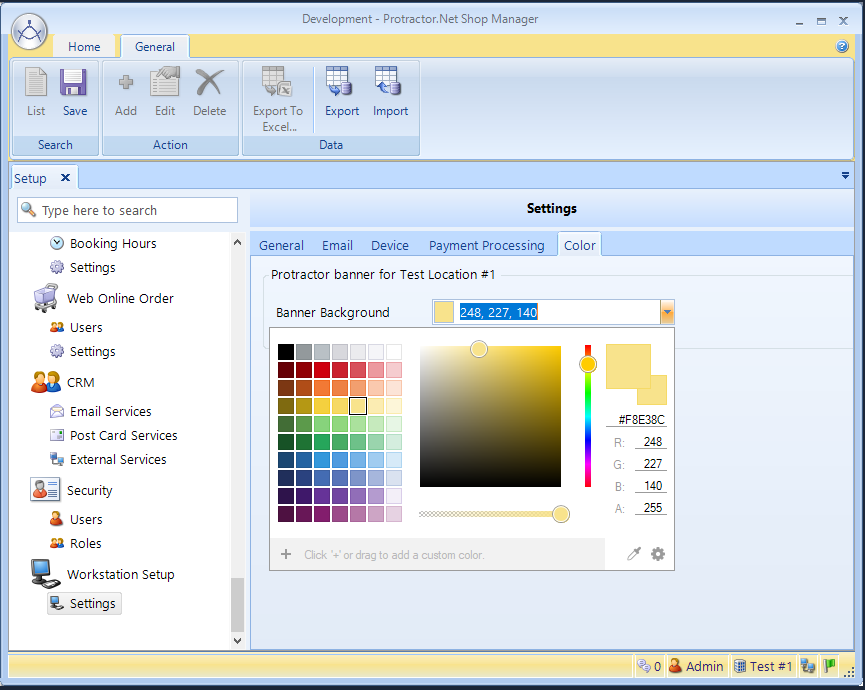Image resolution: width=865 pixels, height=690 pixels.
Task: Open the Banner Background dropdown arrow
Action: [x=667, y=312]
